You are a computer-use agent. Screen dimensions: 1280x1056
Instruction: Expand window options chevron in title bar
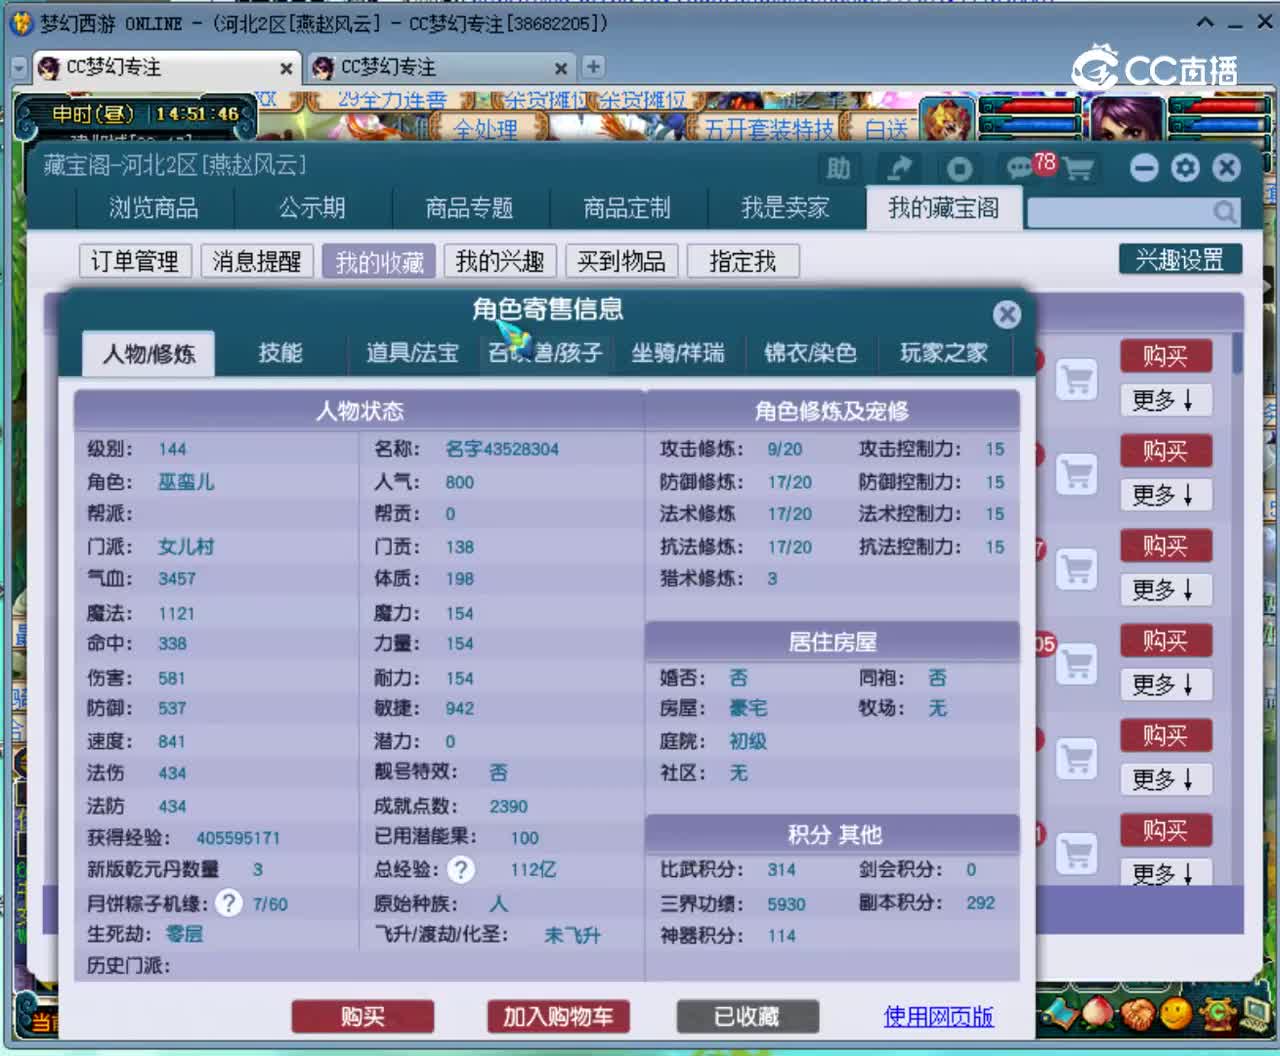[1206, 22]
